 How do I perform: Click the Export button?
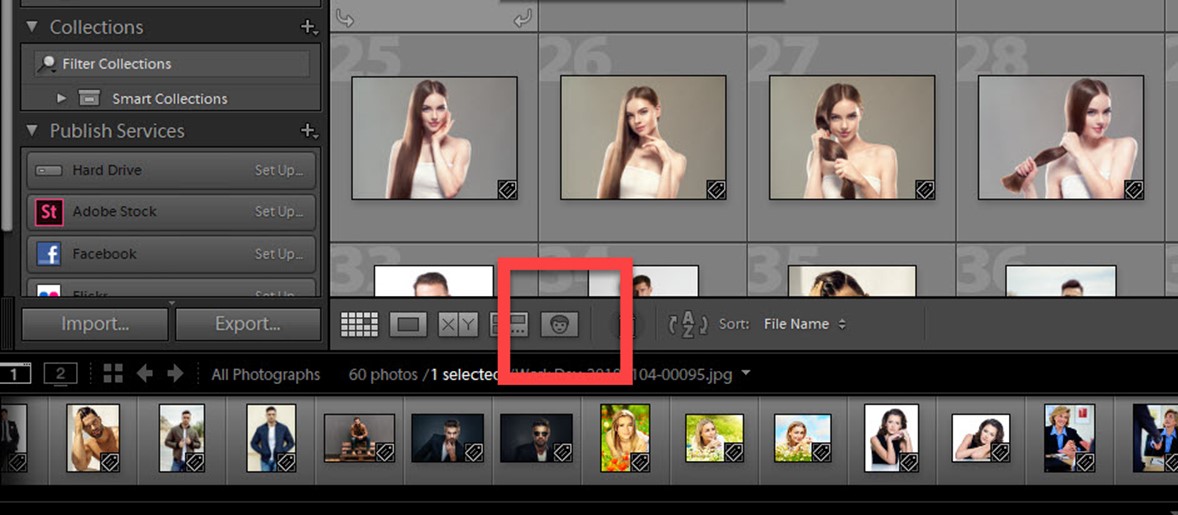coord(247,324)
